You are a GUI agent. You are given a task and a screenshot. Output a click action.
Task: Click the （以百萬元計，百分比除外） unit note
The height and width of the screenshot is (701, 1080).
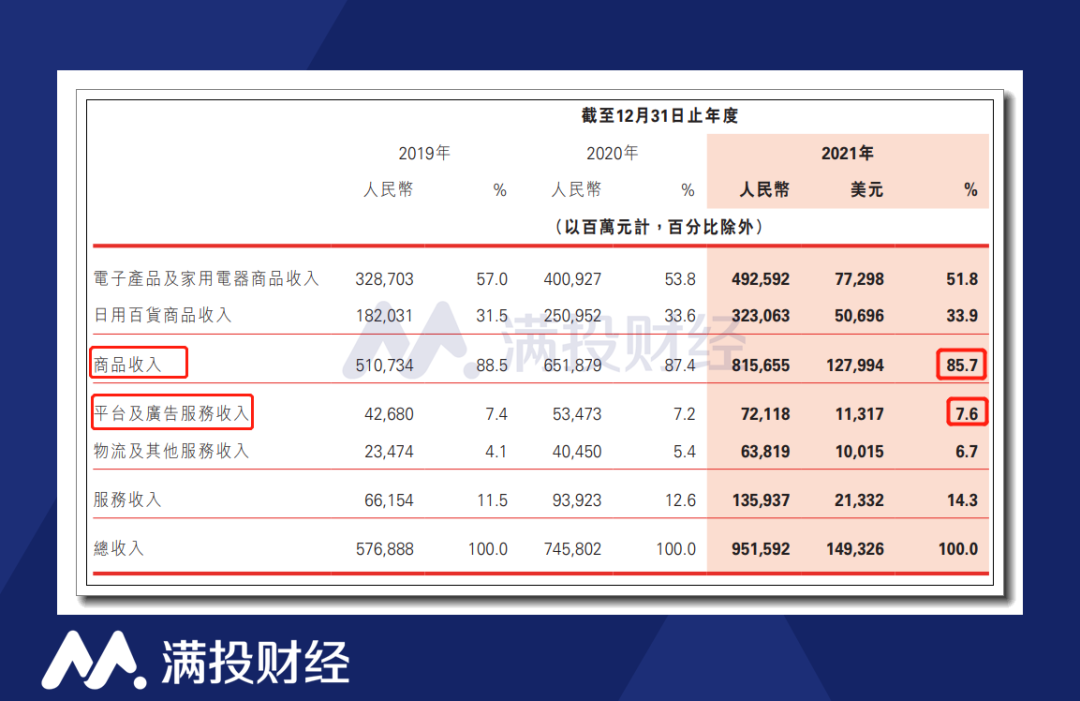pos(659,227)
